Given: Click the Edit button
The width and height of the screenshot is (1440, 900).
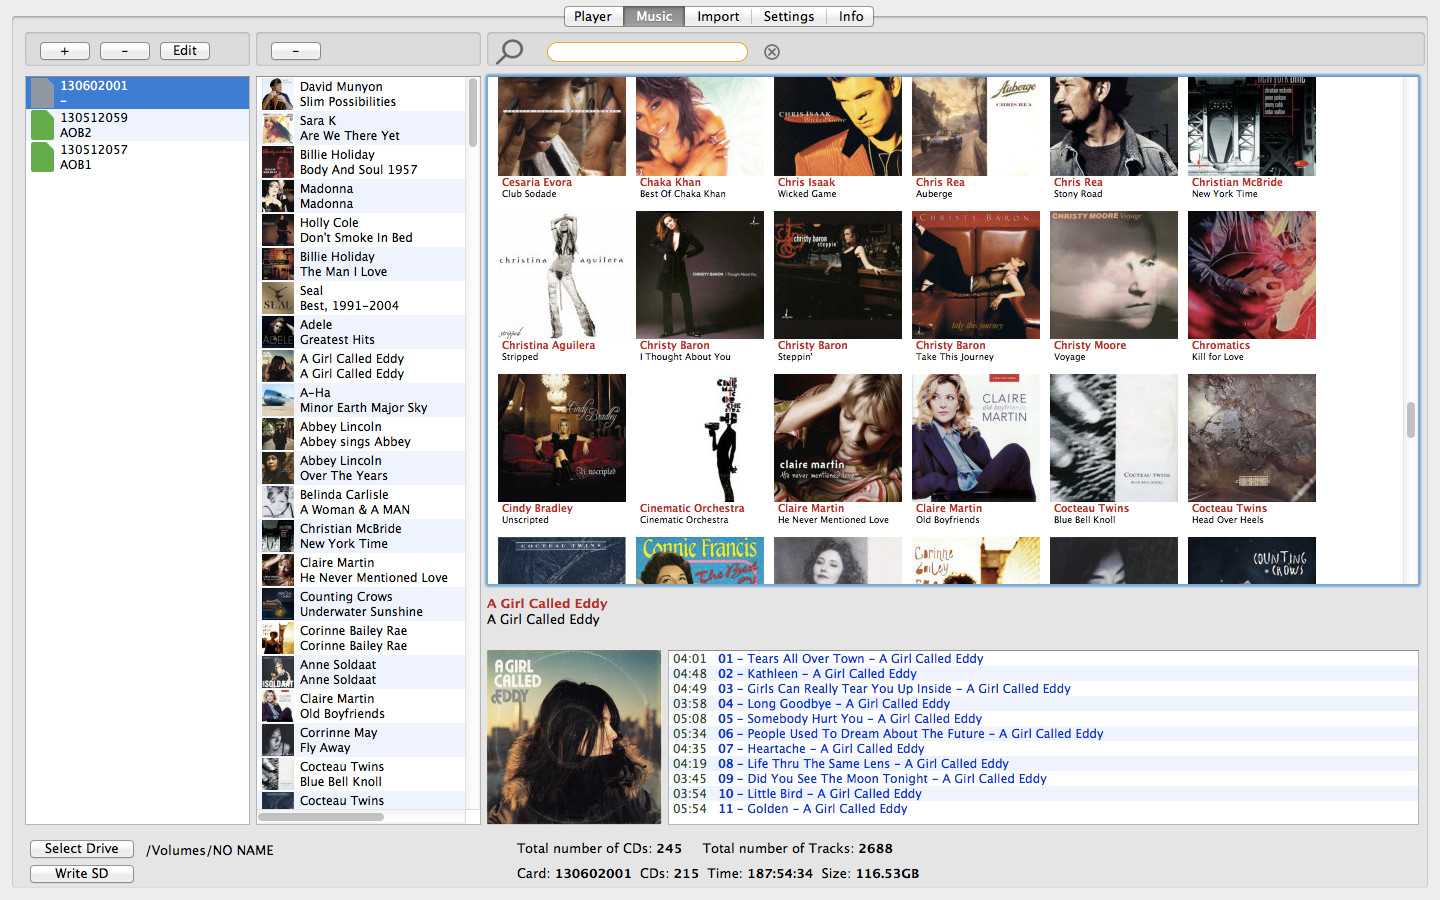Looking at the screenshot, I should click(185, 51).
